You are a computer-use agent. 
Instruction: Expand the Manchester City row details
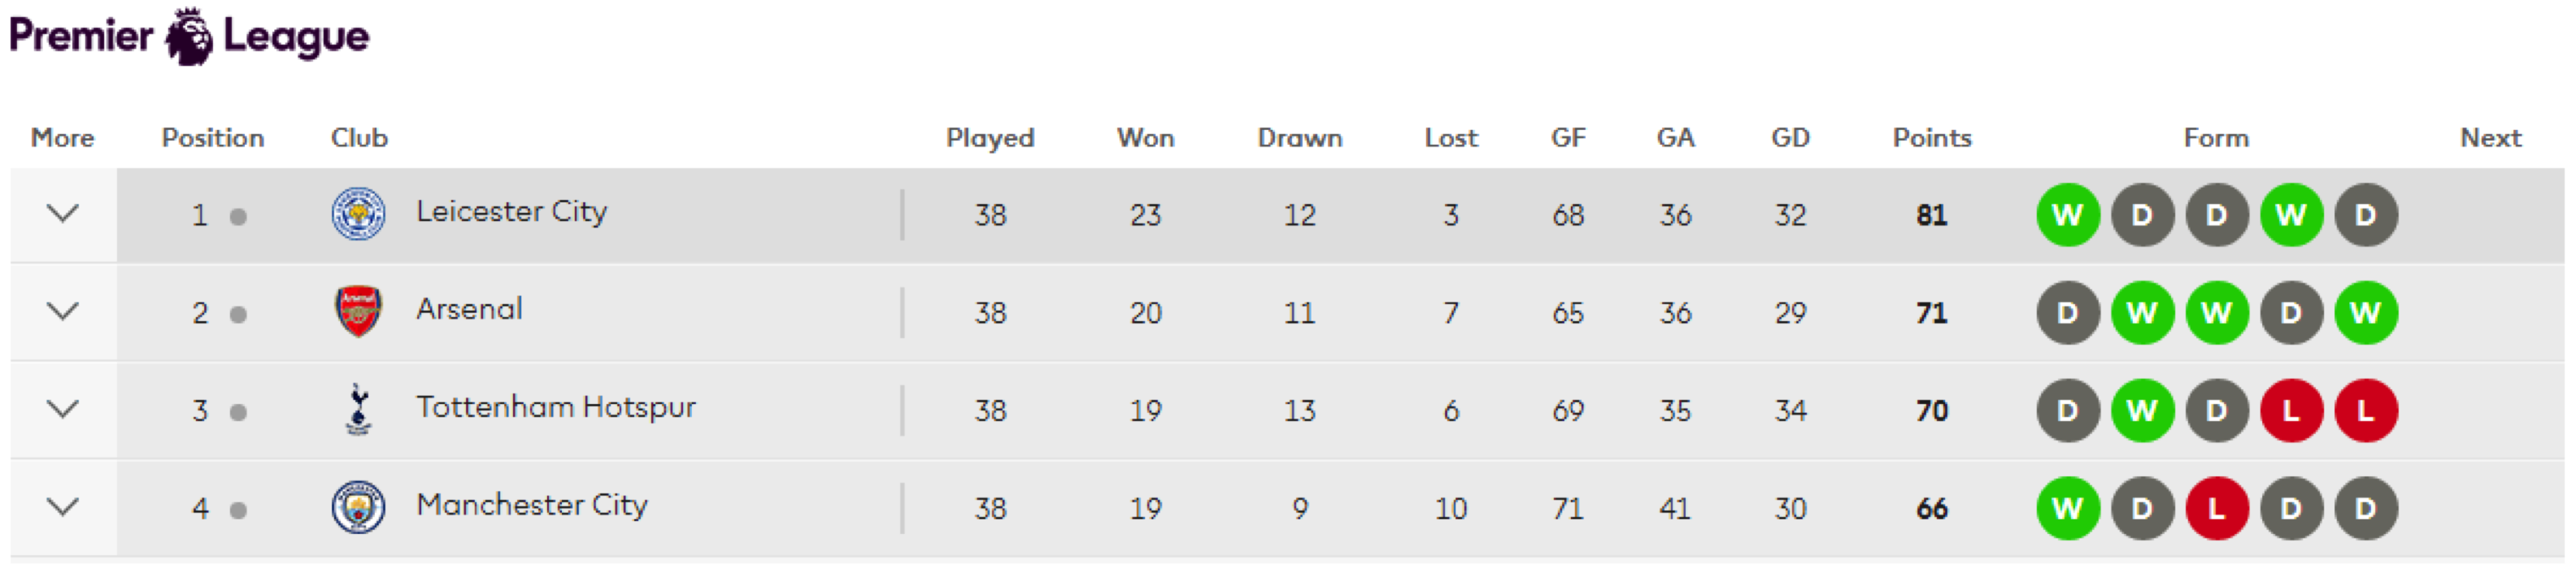(x=63, y=507)
